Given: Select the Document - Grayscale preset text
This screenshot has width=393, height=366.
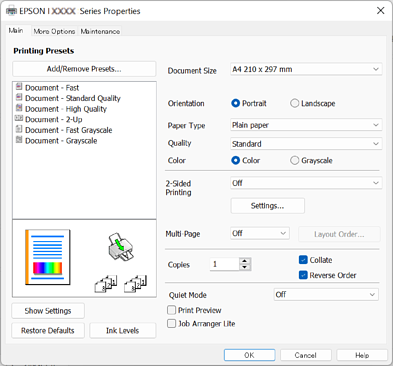Looking at the screenshot, I should click(61, 141).
